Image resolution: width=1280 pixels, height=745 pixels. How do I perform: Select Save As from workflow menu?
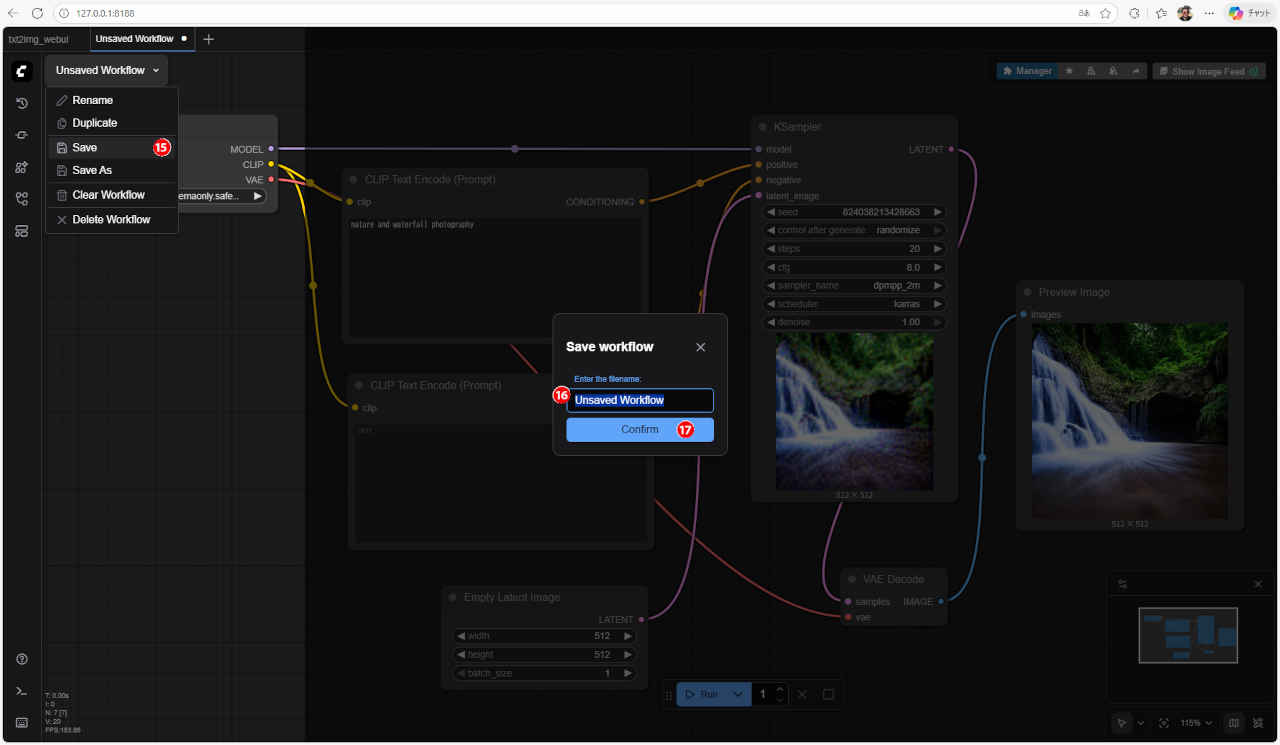point(92,170)
